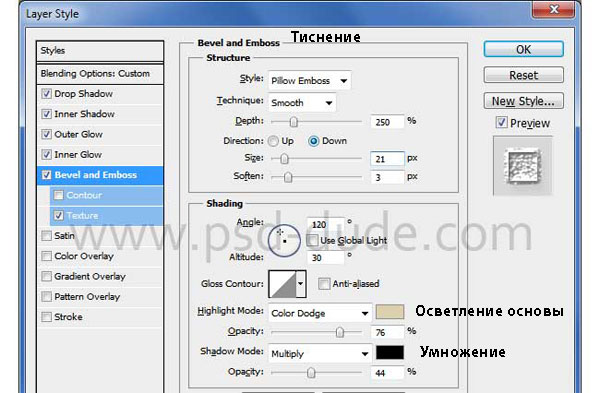Select the Drop Shadow list entry

[83, 93]
